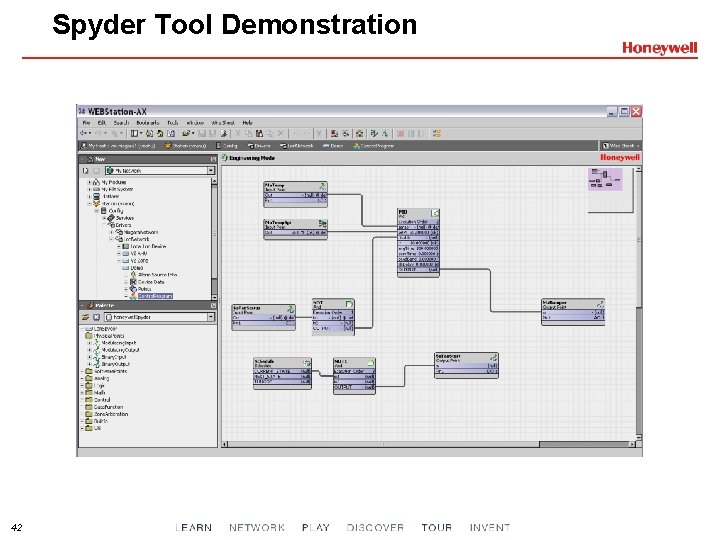Select Drivers node in the Nav tree

tap(123, 225)
